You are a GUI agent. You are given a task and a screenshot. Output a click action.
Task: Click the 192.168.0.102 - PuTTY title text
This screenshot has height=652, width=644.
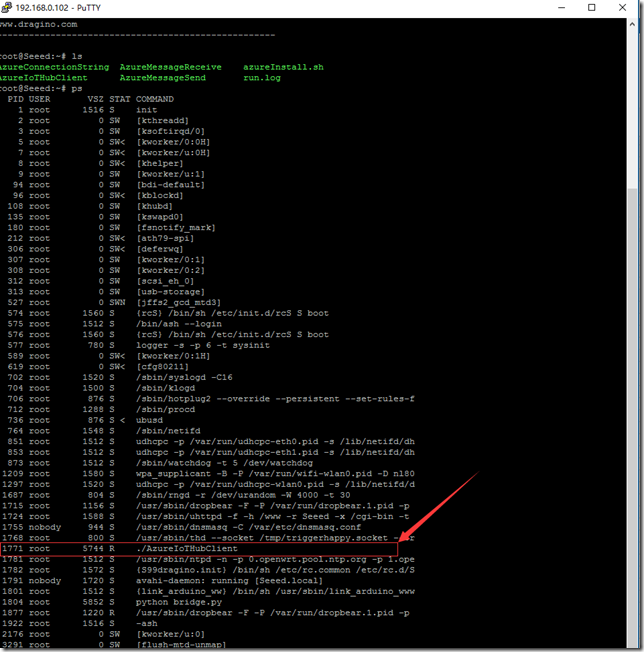[58, 7]
